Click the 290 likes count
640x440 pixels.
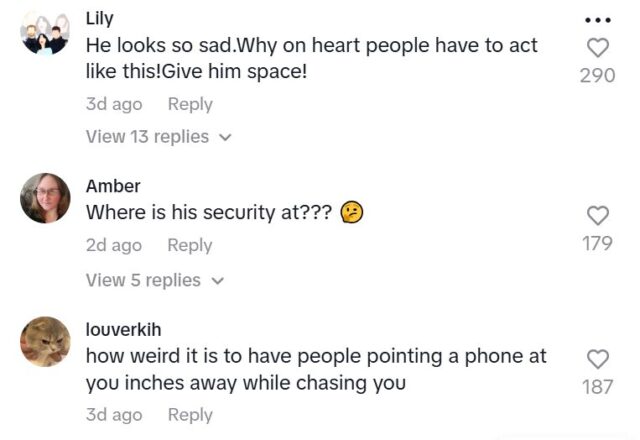click(x=597, y=75)
